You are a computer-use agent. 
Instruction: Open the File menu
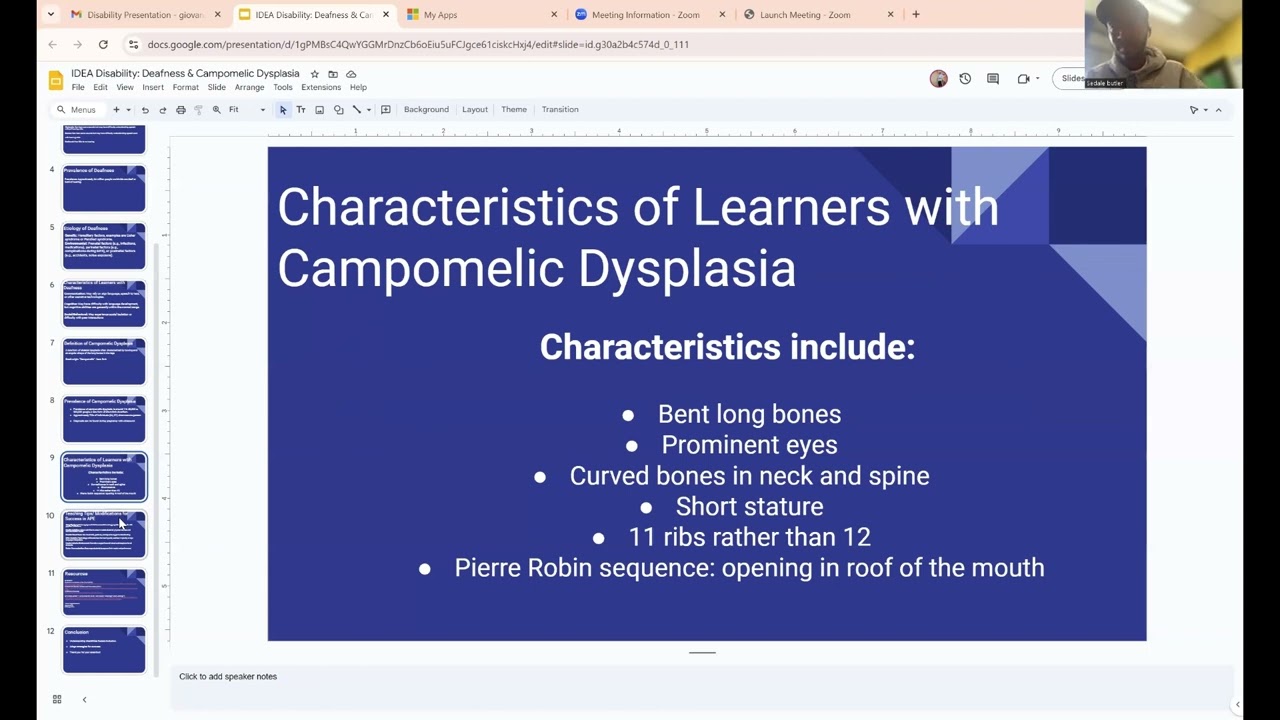point(77,87)
